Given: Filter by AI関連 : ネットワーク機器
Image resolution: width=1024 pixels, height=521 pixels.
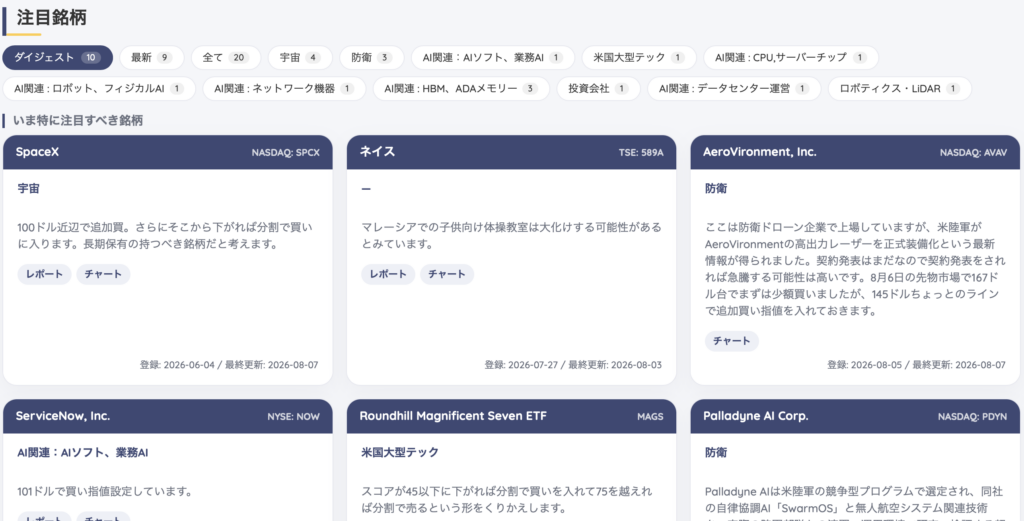Looking at the screenshot, I should click(x=284, y=89).
